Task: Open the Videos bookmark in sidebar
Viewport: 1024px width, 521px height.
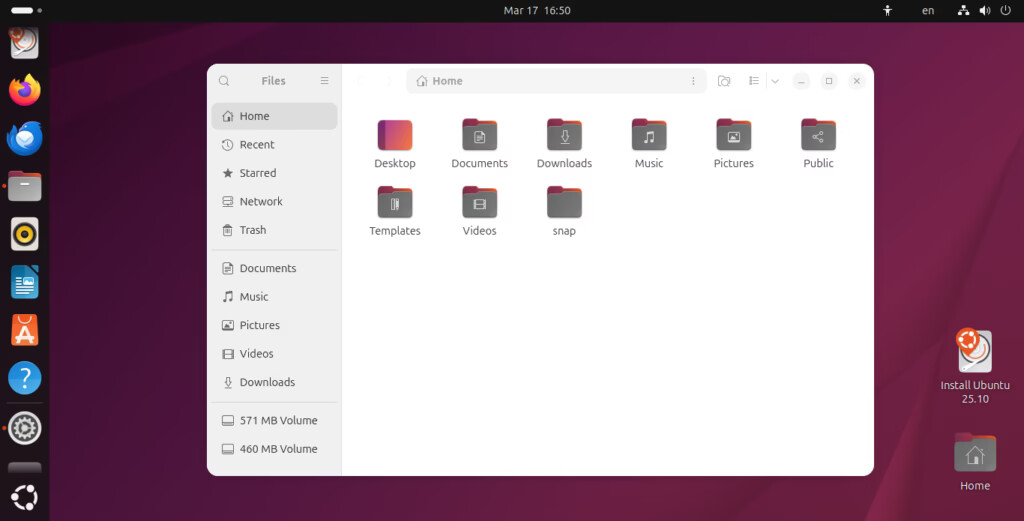Action: pos(256,354)
